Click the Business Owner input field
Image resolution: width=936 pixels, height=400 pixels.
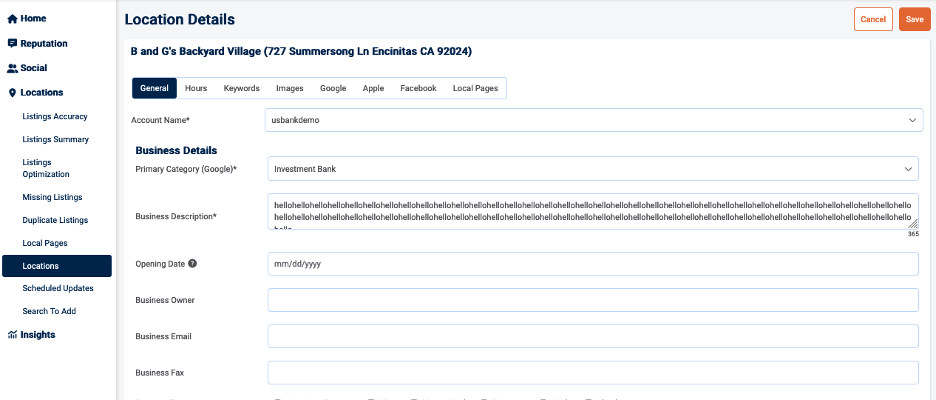pos(593,300)
